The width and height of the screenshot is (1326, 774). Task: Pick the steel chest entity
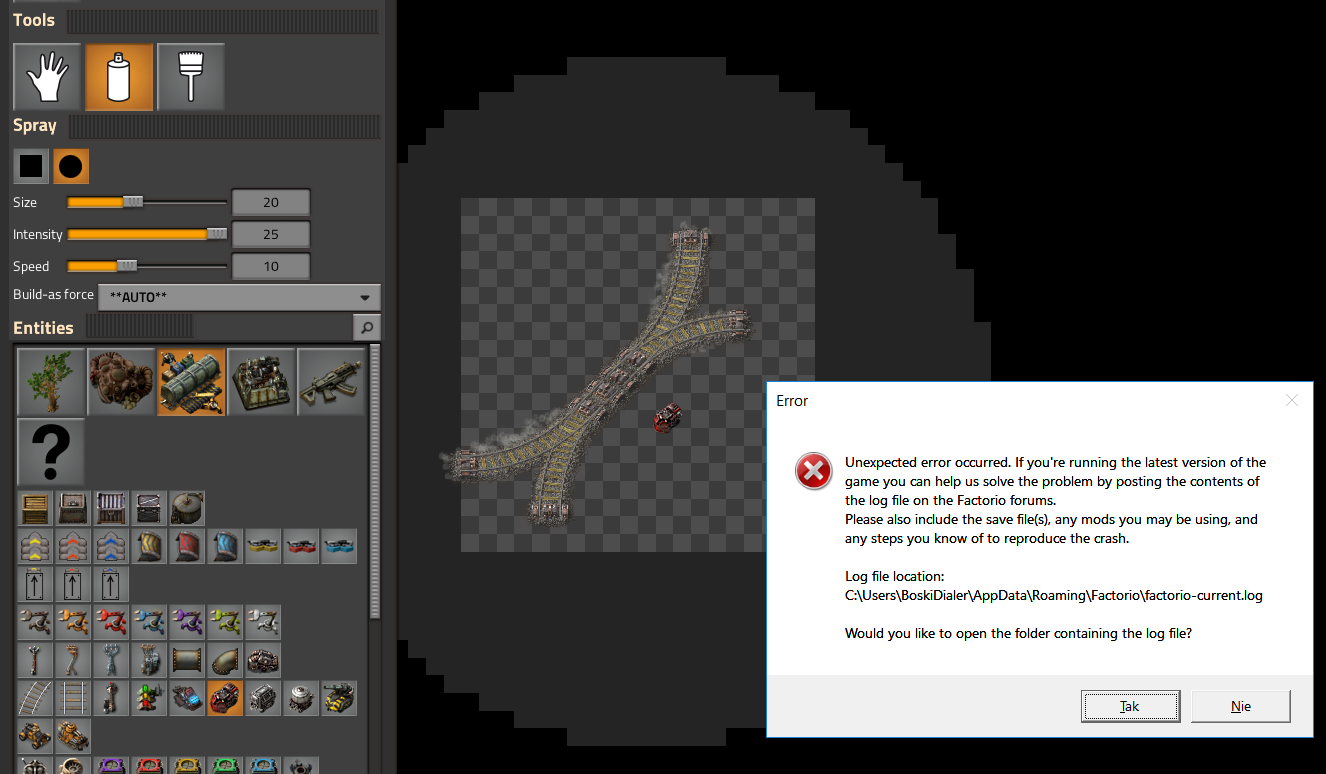(112, 508)
